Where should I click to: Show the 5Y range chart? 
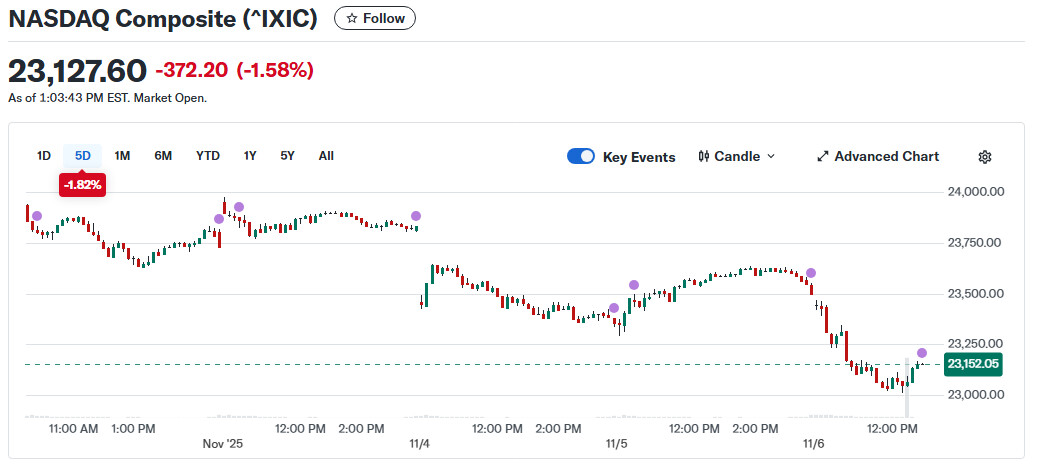pos(288,156)
